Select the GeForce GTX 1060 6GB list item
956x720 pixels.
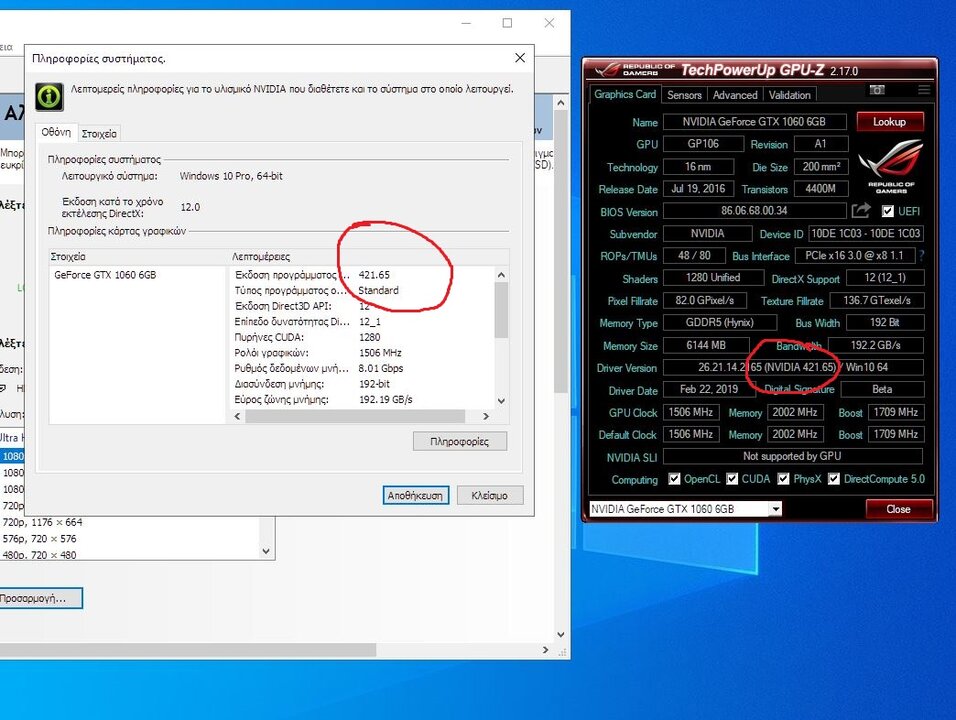[x=105, y=275]
